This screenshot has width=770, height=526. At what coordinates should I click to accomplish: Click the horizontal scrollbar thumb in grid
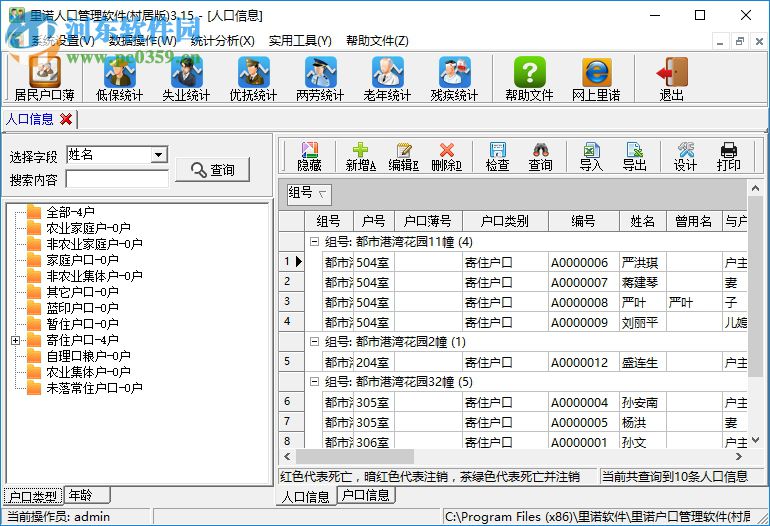coord(355,456)
